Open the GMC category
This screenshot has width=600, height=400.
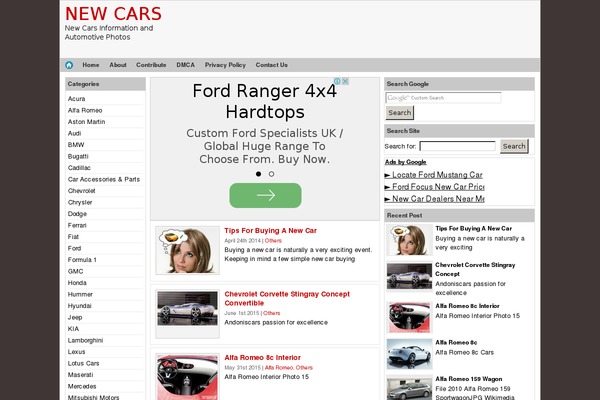pyautogui.click(x=75, y=271)
